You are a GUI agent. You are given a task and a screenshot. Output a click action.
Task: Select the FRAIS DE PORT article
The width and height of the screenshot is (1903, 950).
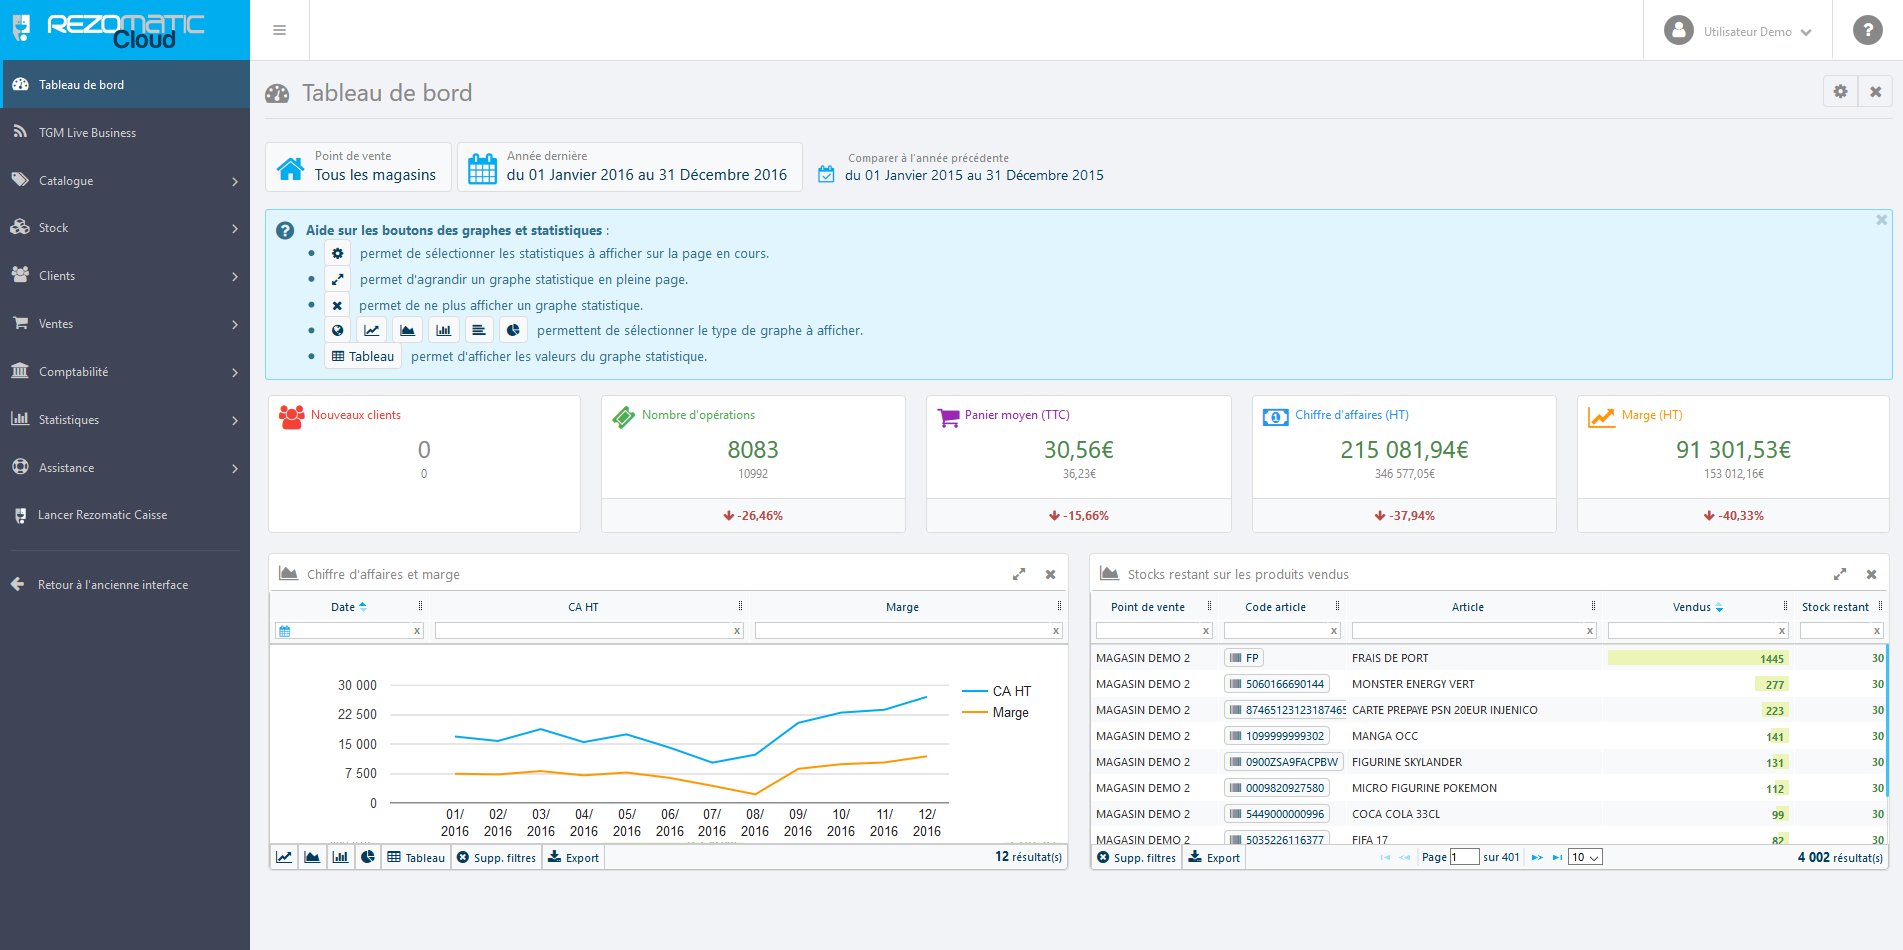point(1390,658)
